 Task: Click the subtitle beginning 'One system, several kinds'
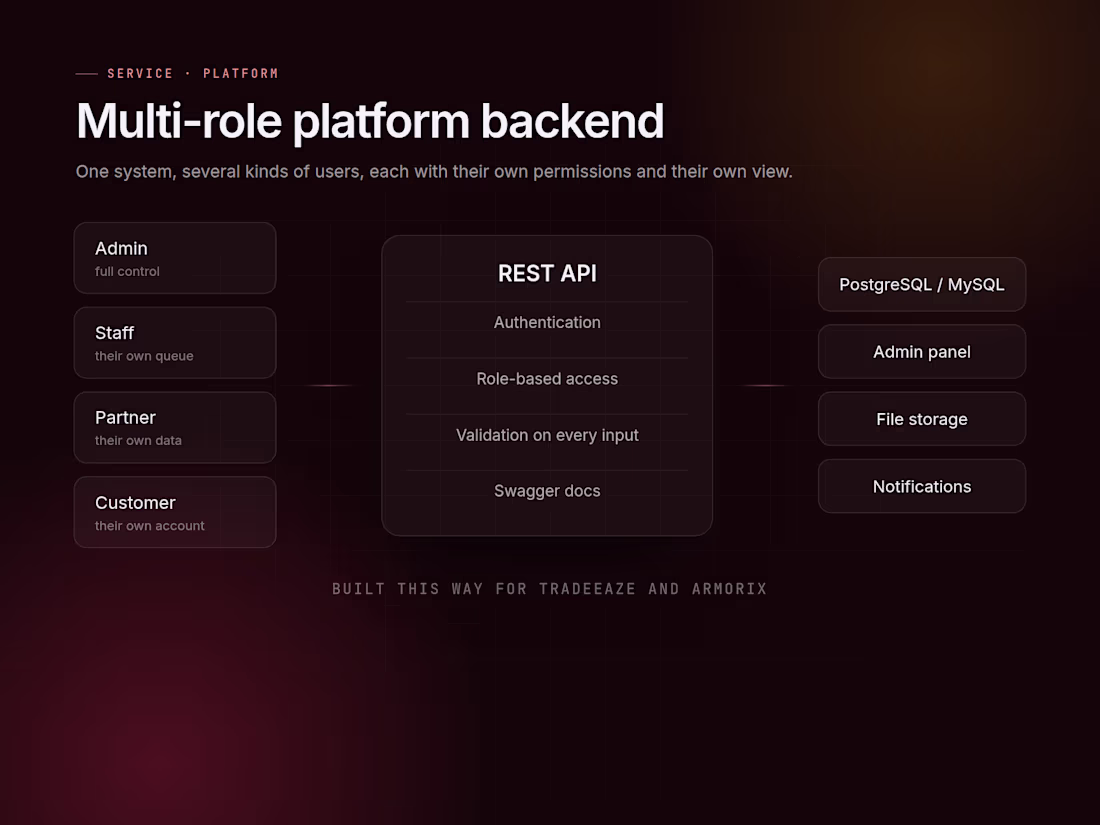434,172
